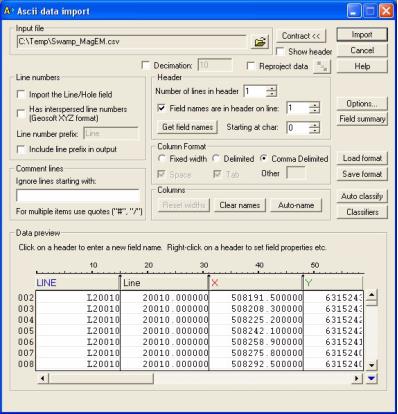The height and width of the screenshot is (414, 398).
Task: Click L20010 cell in row 008
Action: pyautogui.click(x=103, y=364)
